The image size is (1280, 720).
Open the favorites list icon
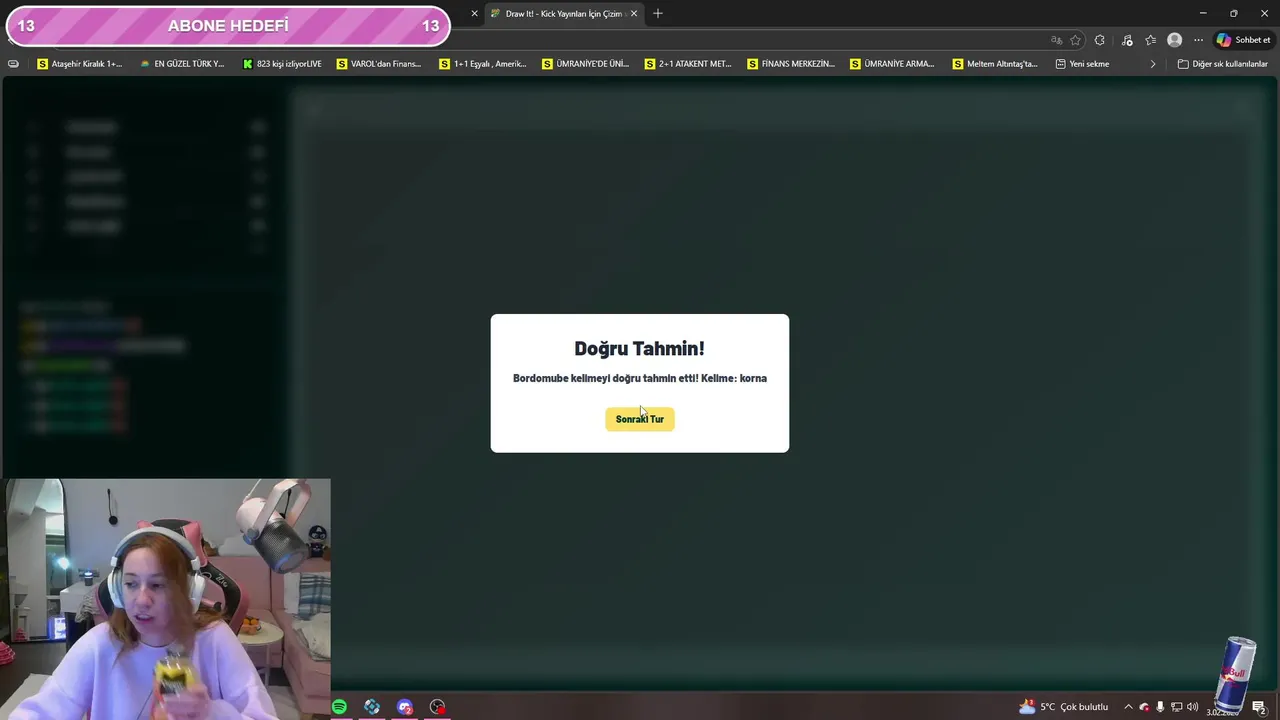tap(1151, 40)
